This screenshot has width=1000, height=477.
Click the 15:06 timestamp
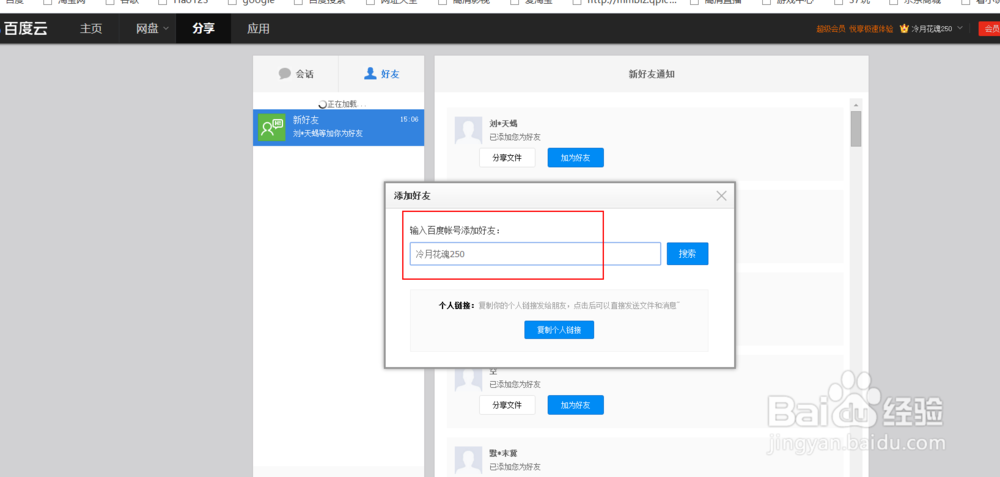click(409, 120)
